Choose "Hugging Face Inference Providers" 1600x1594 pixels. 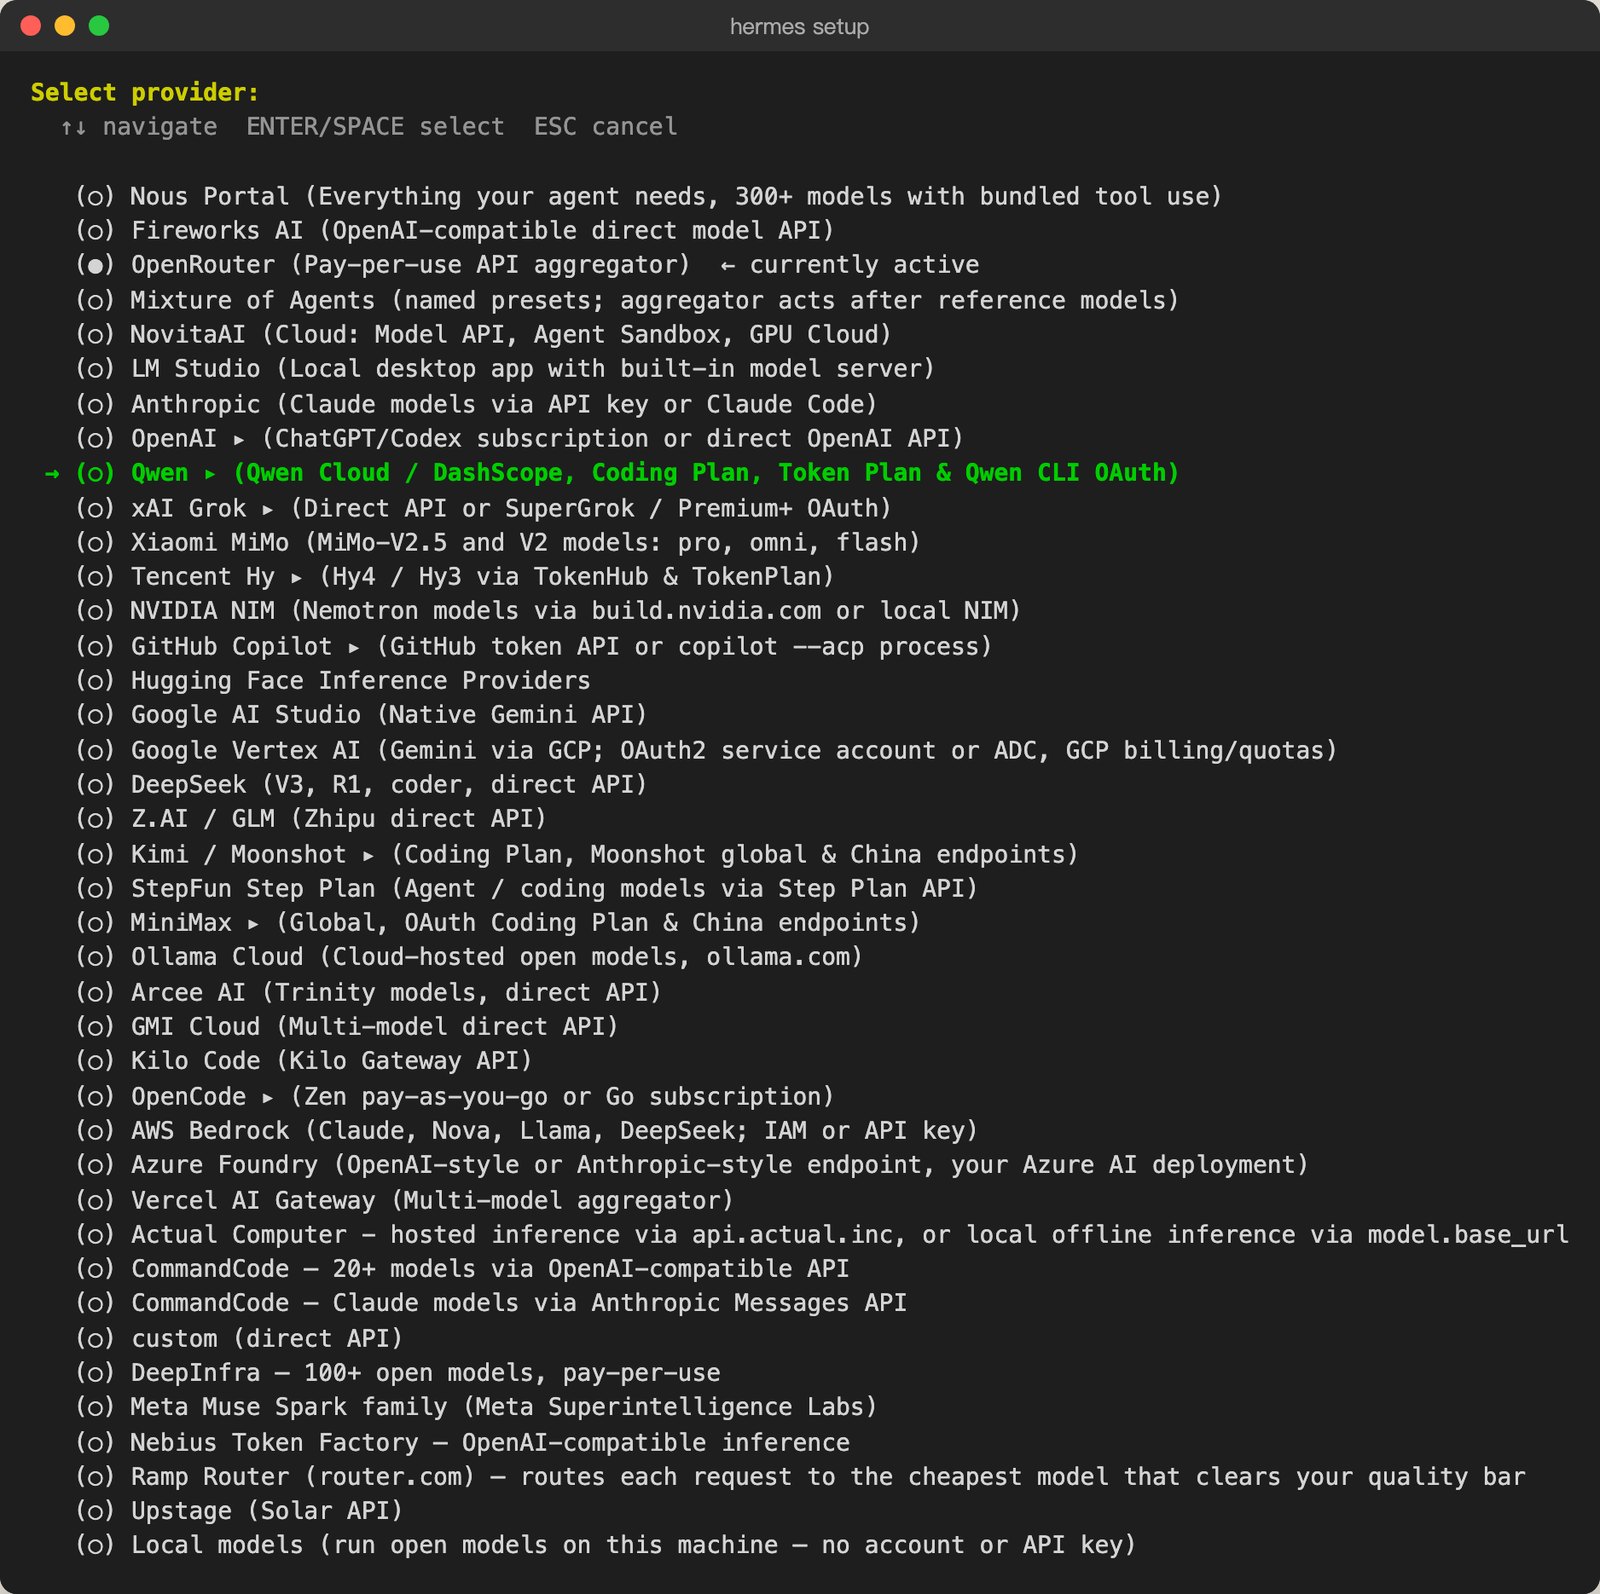click(x=333, y=680)
